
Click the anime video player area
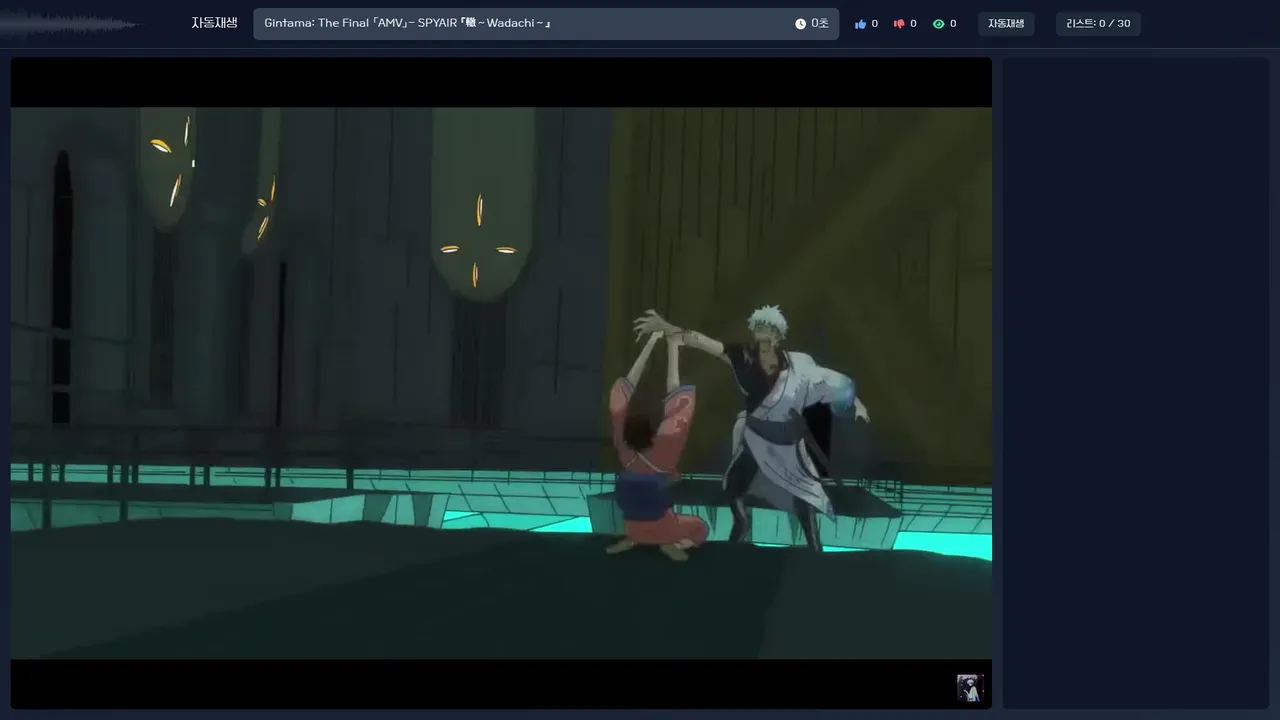pyautogui.click(x=501, y=383)
